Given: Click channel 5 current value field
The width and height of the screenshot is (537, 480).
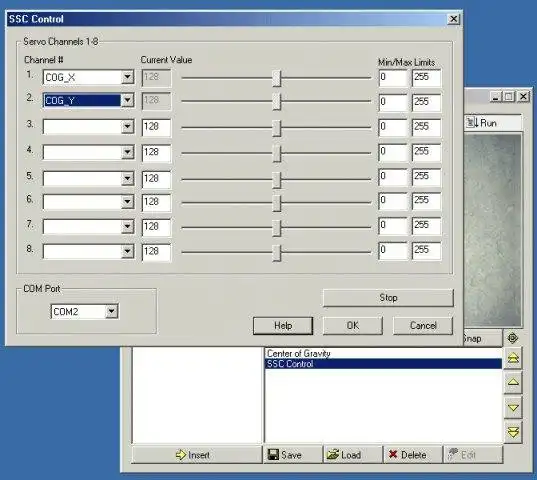Looking at the screenshot, I should pos(156,179).
